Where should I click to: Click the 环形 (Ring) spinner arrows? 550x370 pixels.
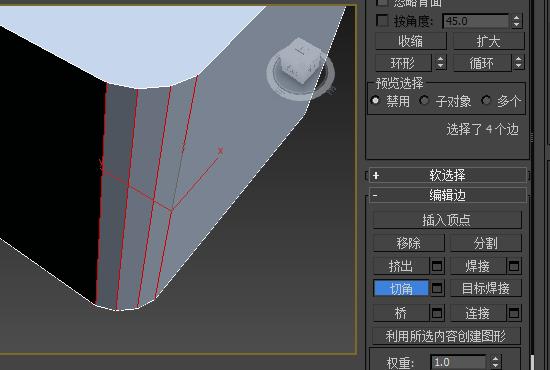coord(441,63)
